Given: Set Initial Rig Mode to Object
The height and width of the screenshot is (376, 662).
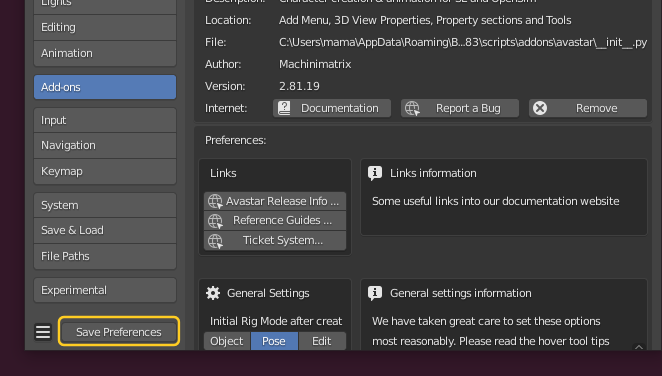Looking at the screenshot, I should tap(227, 341).
